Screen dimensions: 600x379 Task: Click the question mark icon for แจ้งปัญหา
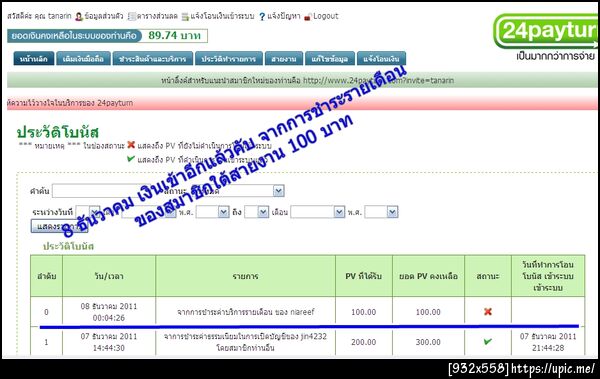262,16
